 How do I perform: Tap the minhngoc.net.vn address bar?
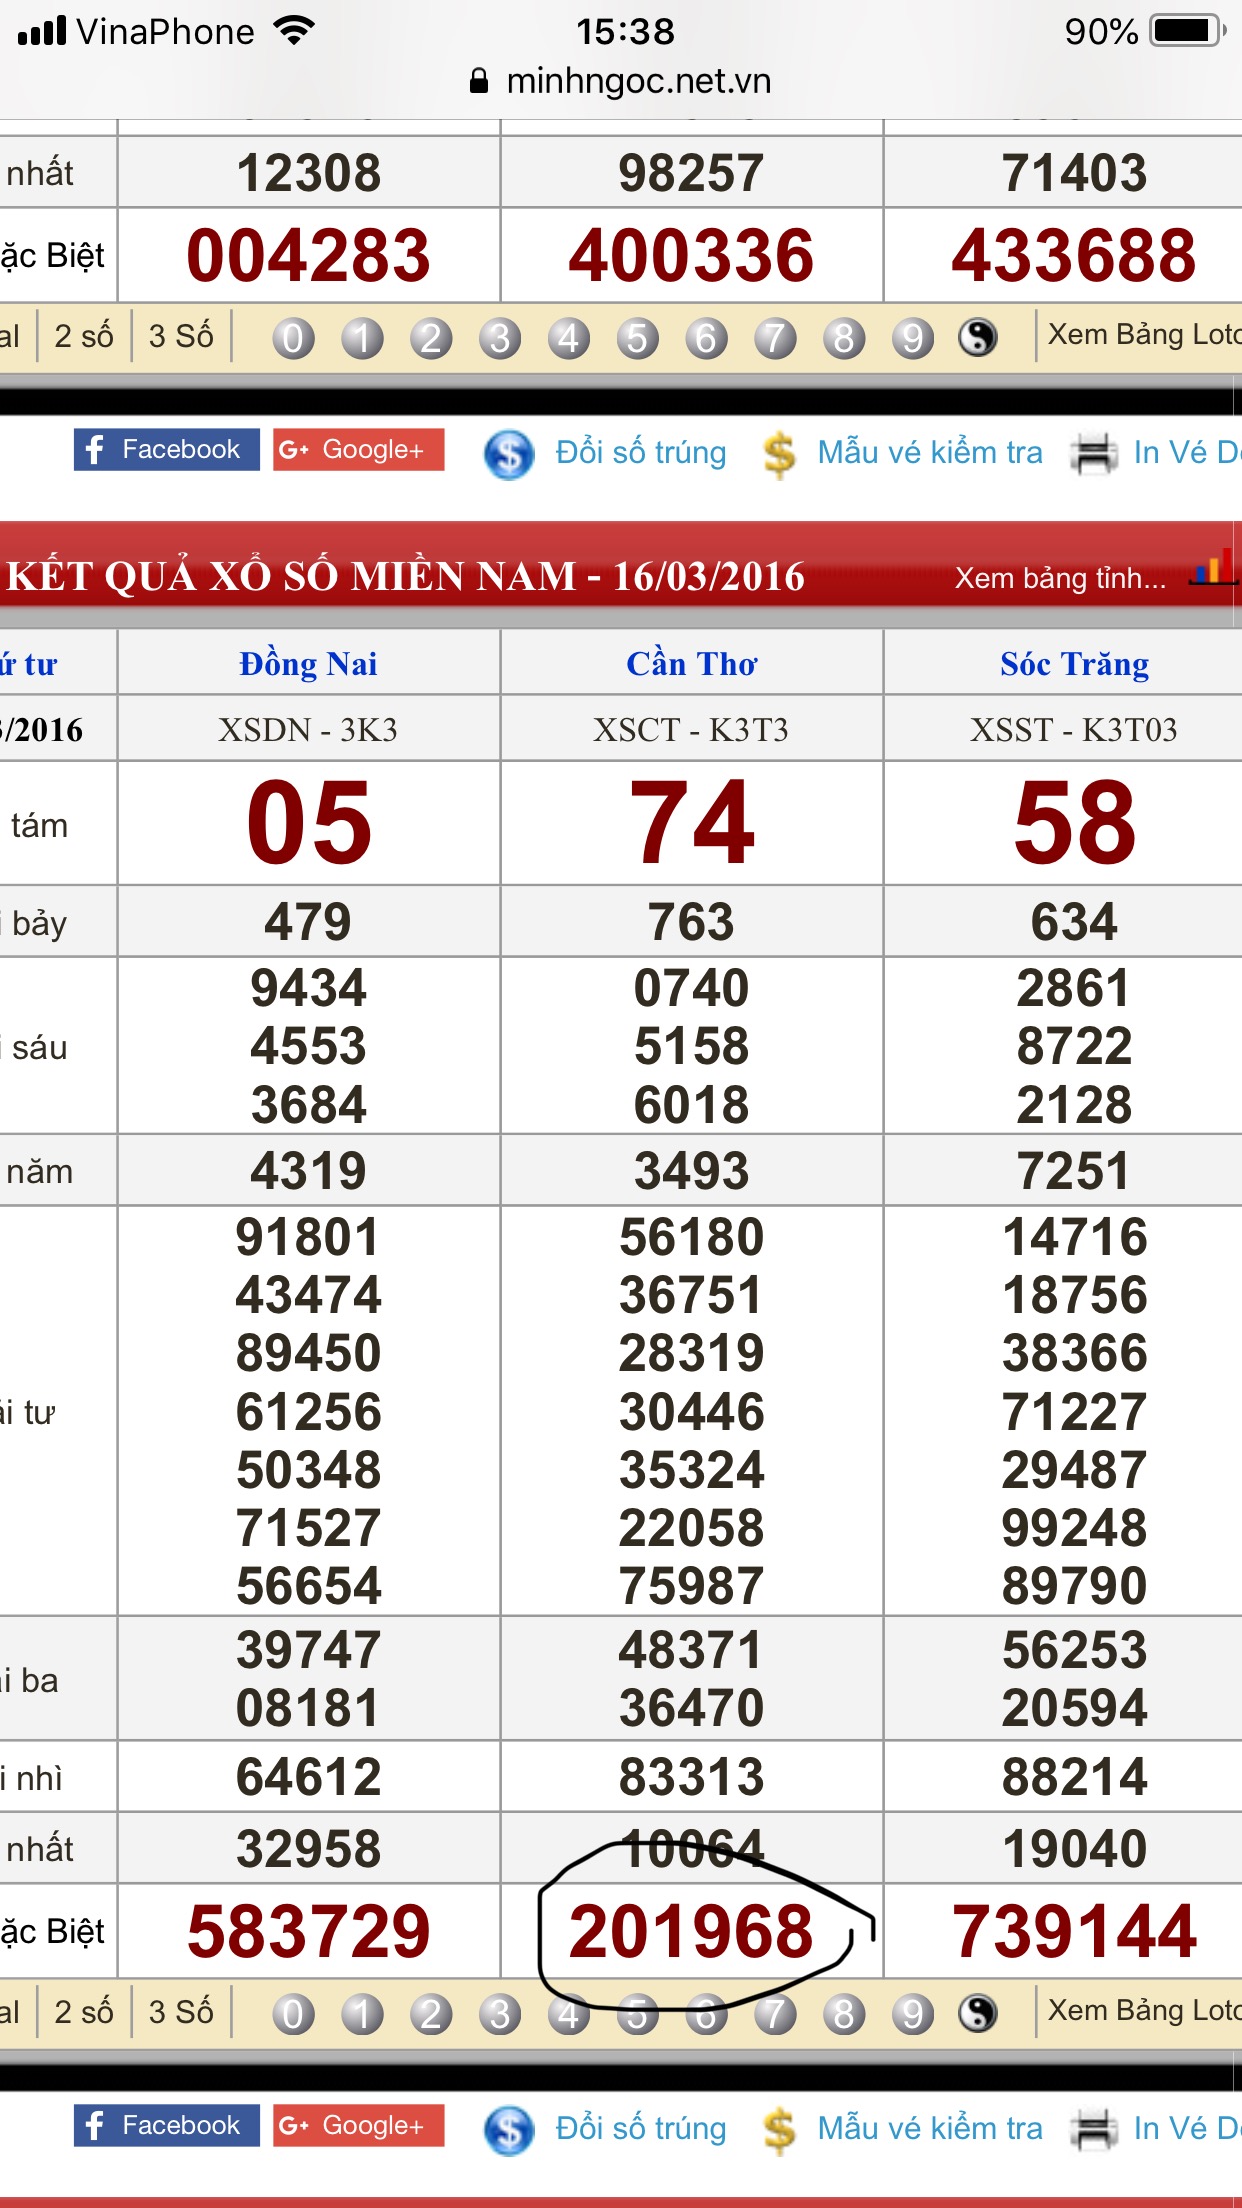621,81
